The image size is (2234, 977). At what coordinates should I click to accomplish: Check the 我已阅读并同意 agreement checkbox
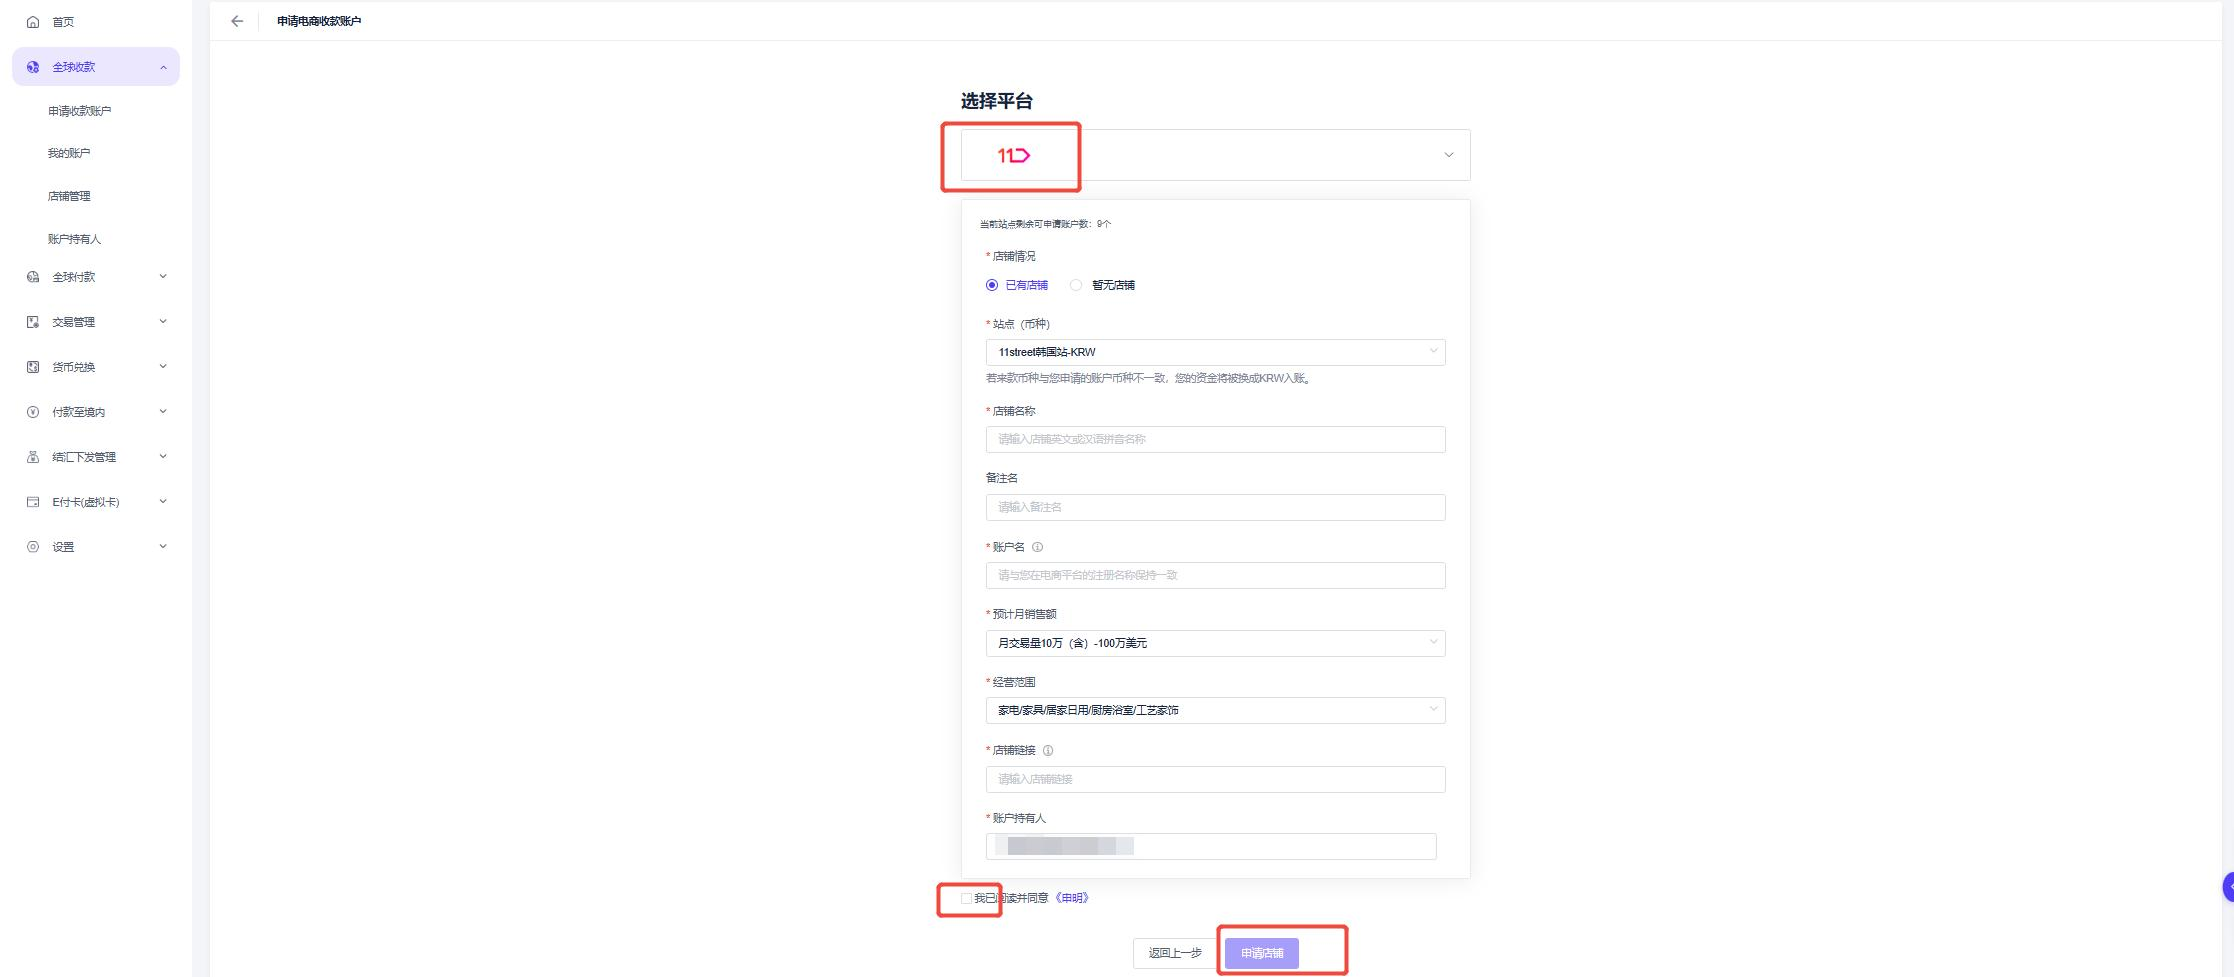click(966, 898)
